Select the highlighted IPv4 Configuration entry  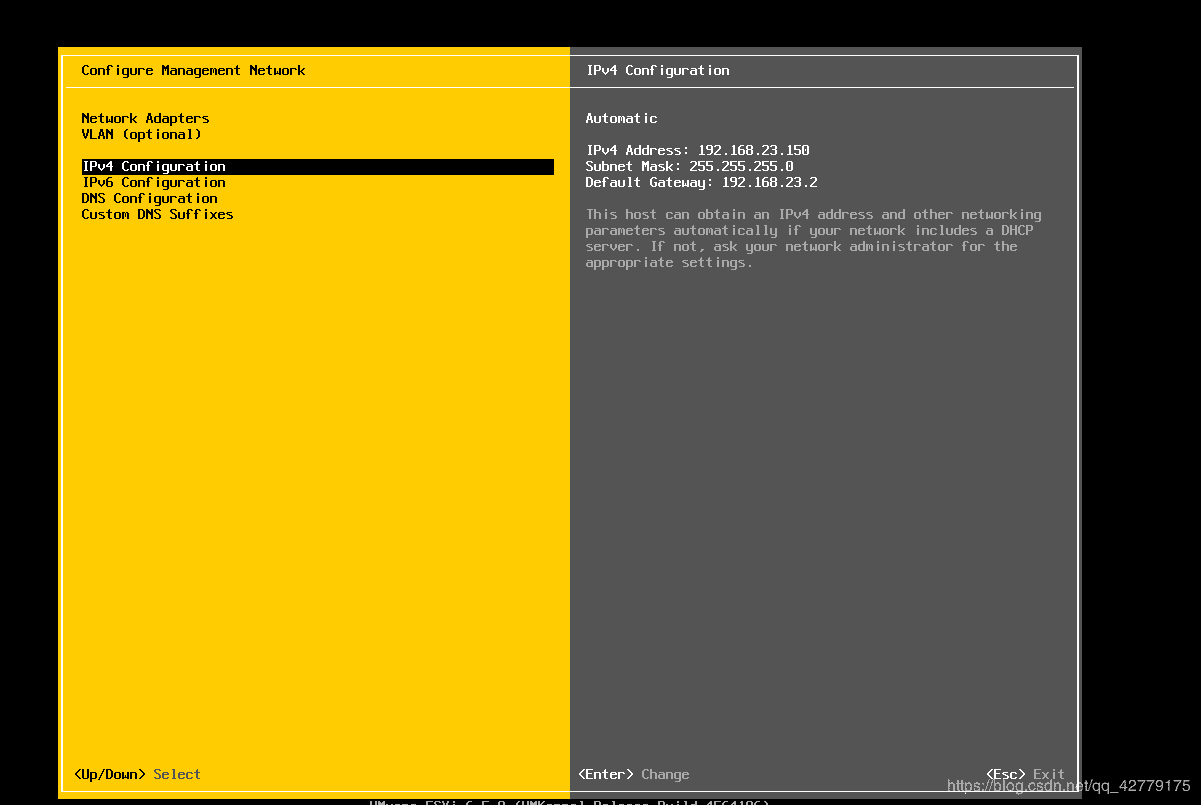pyautogui.click(x=153, y=166)
